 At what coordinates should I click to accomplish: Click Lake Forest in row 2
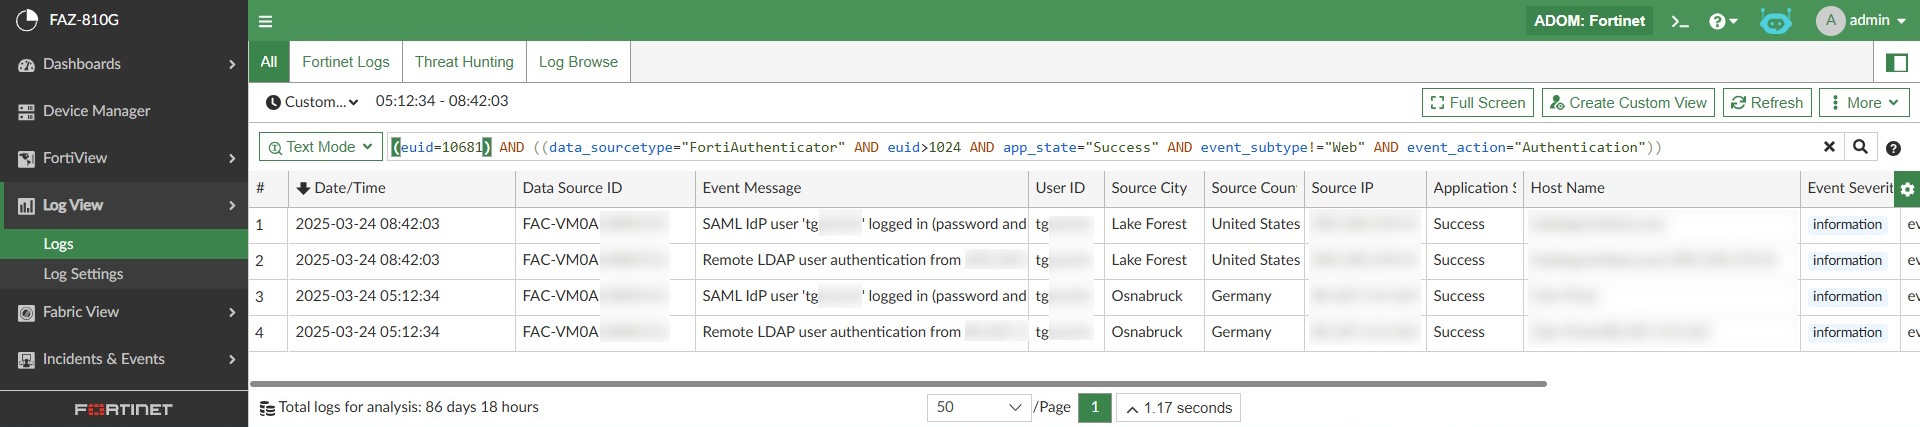1149,260
